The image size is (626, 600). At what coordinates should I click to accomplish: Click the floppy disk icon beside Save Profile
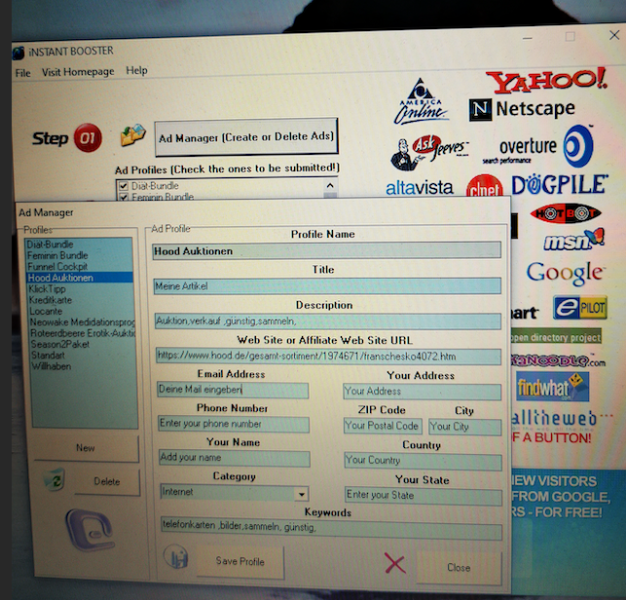[180, 560]
